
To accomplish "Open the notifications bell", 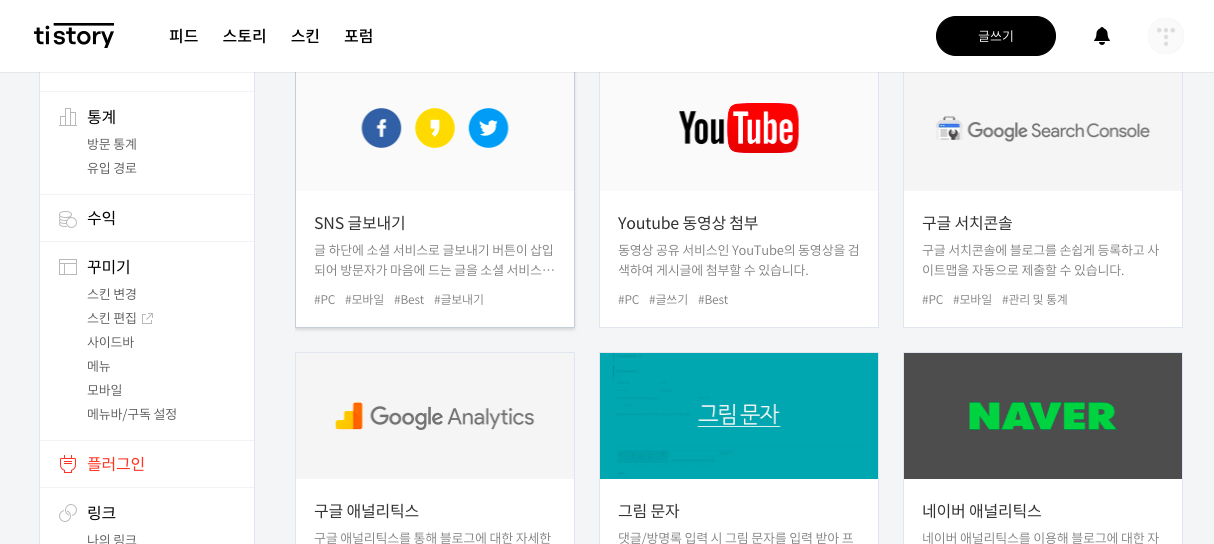I will coord(1102,36).
